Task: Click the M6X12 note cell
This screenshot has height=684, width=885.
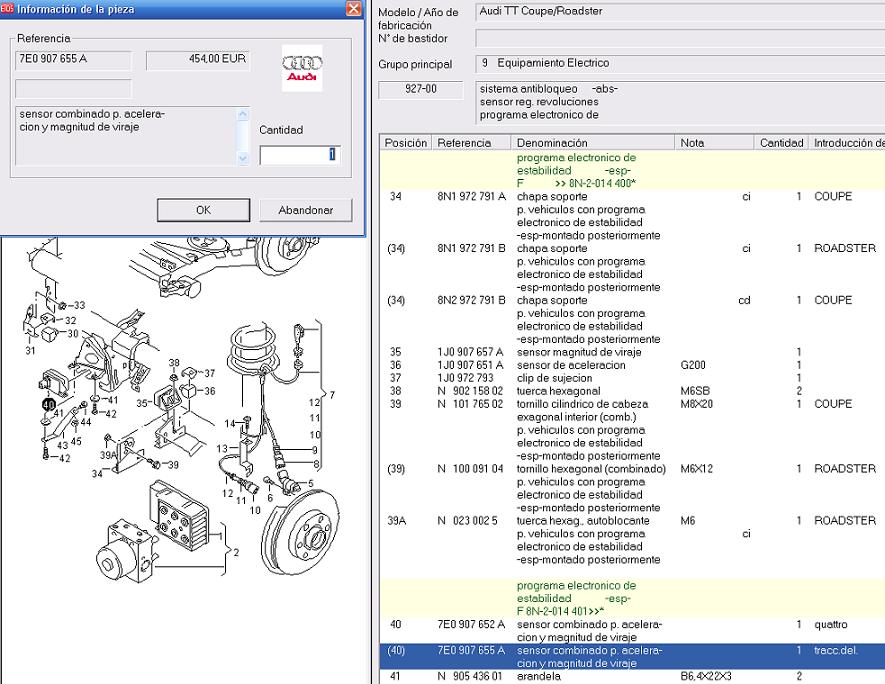Action: (697, 469)
